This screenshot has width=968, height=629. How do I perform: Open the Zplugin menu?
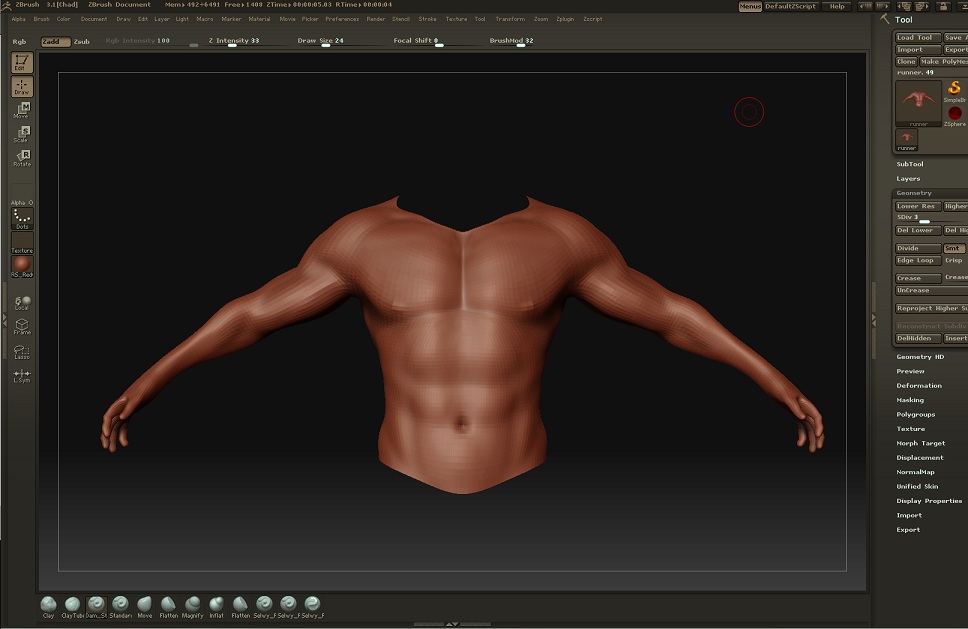(565, 19)
